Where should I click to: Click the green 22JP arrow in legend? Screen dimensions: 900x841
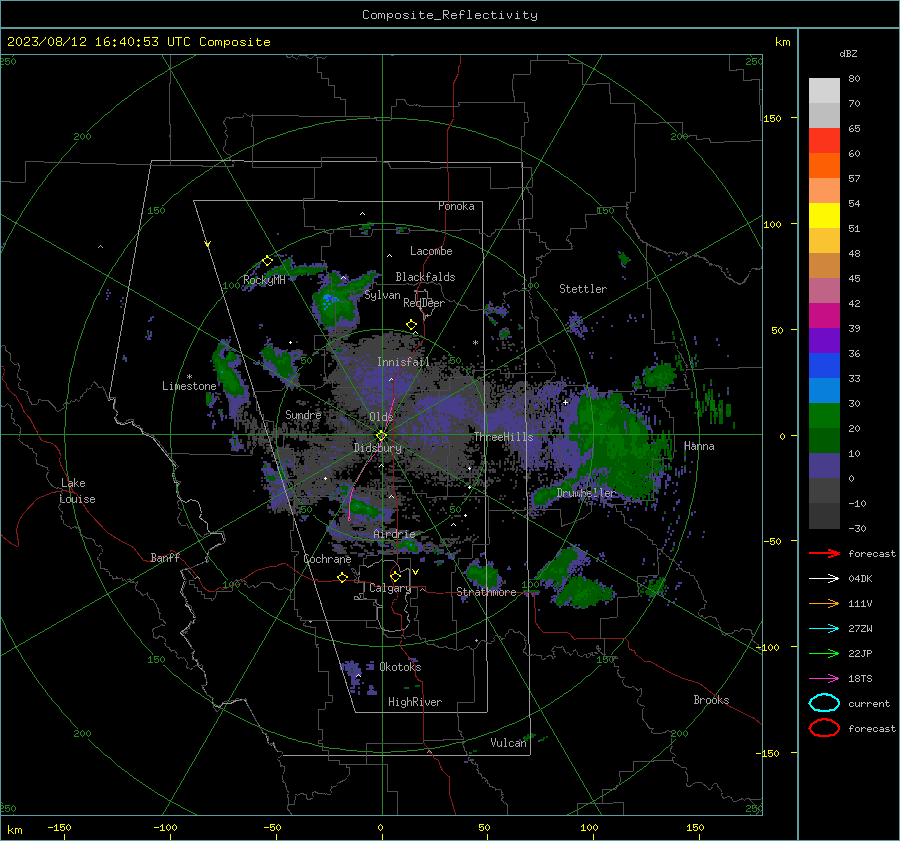coord(824,653)
